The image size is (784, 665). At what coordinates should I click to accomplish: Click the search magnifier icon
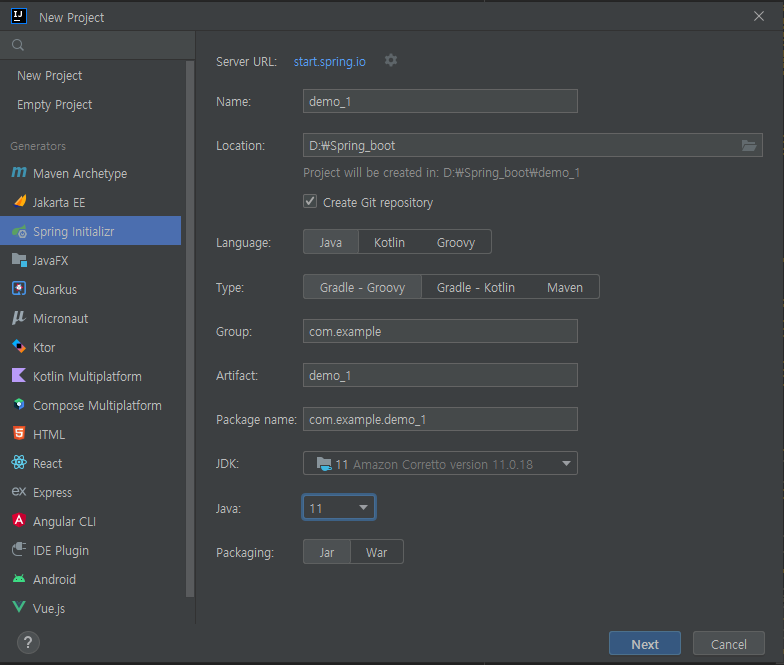(x=18, y=45)
